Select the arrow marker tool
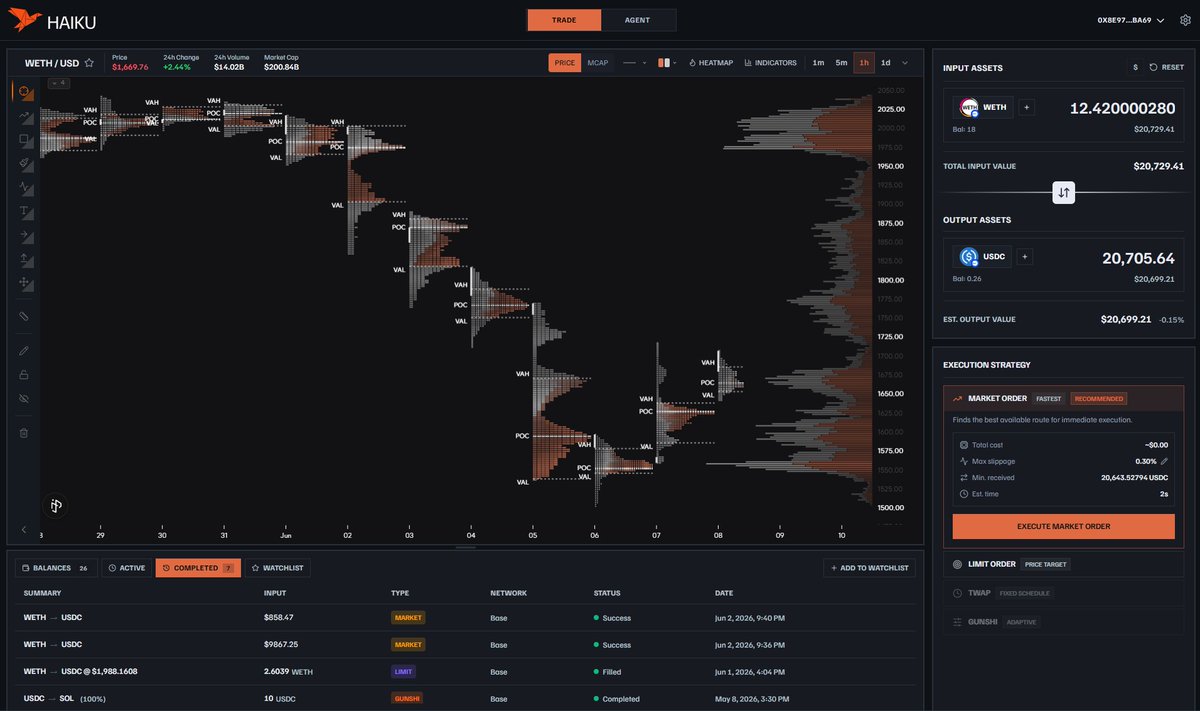The height and width of the screenshot is (711, 1200). click(x=24, y=235)
